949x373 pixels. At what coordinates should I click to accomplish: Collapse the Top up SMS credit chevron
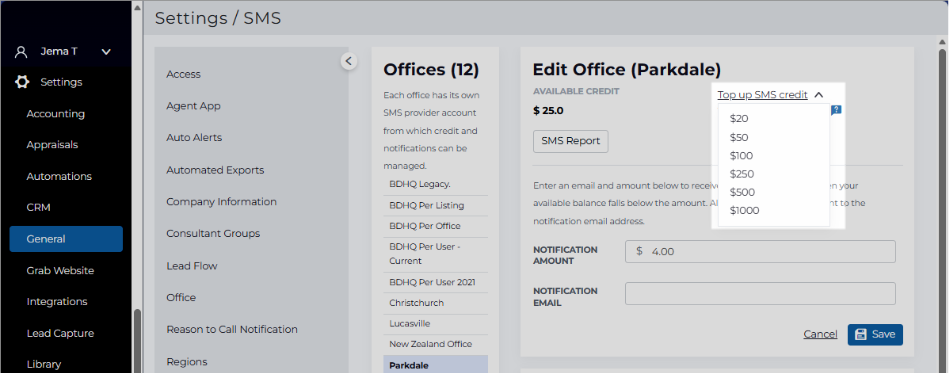point(819,95)
